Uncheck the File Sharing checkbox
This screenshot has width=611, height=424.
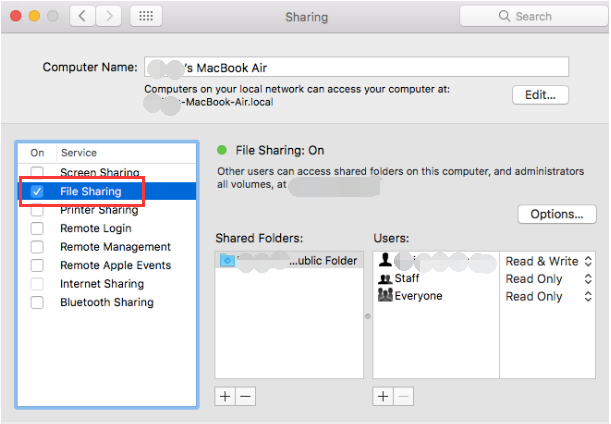(x=37, y=191)
